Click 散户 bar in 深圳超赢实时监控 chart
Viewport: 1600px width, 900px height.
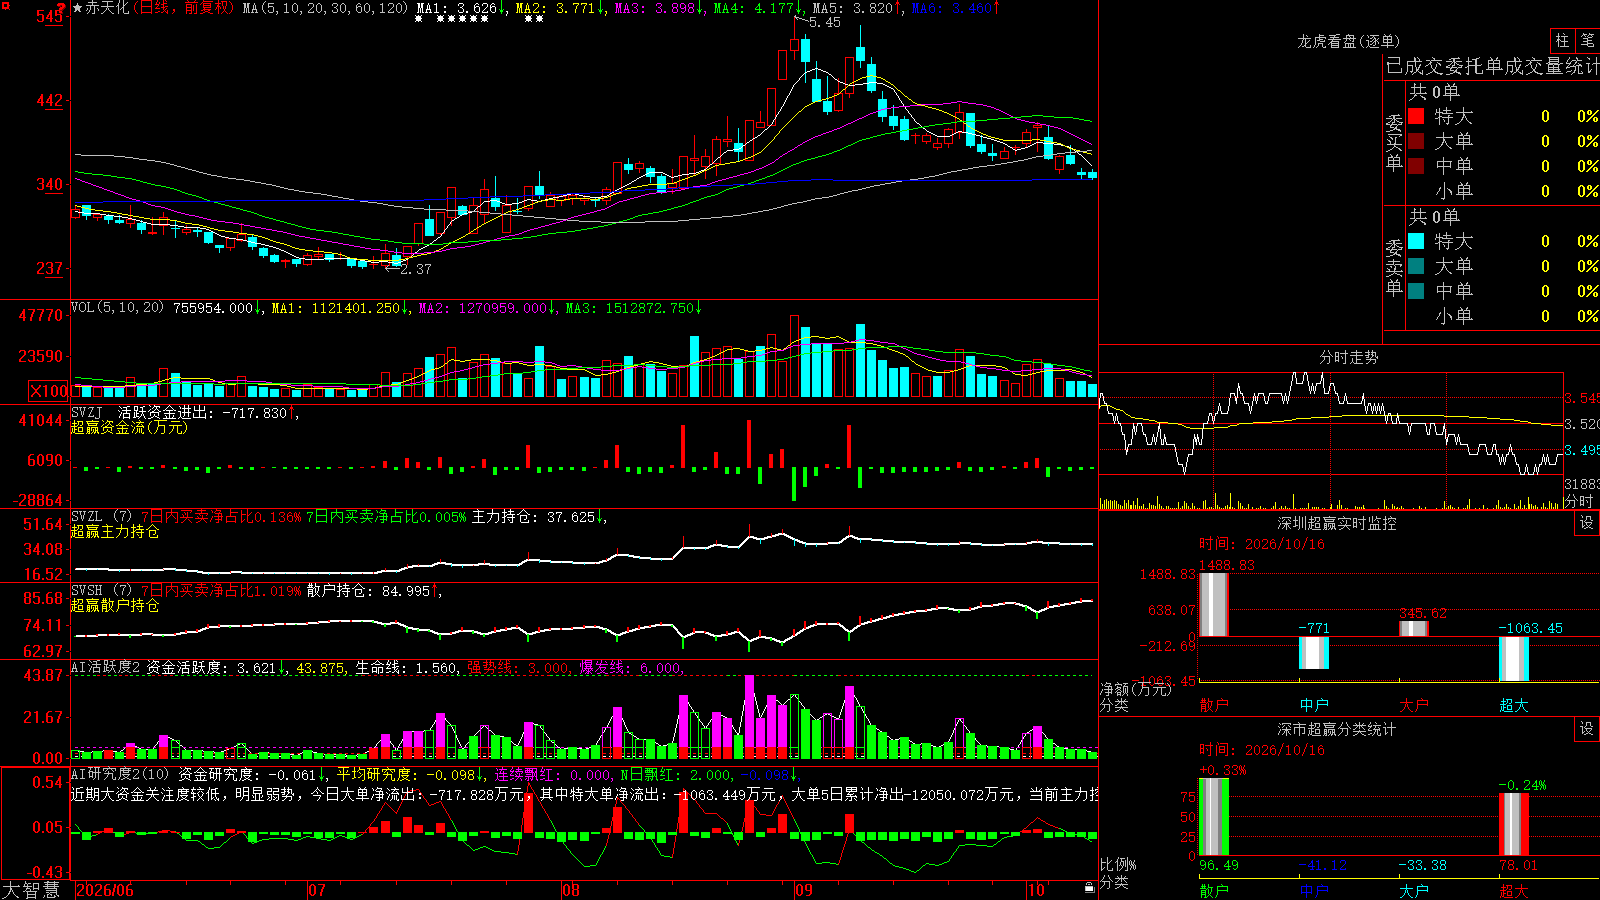(x=1213, y=604)
